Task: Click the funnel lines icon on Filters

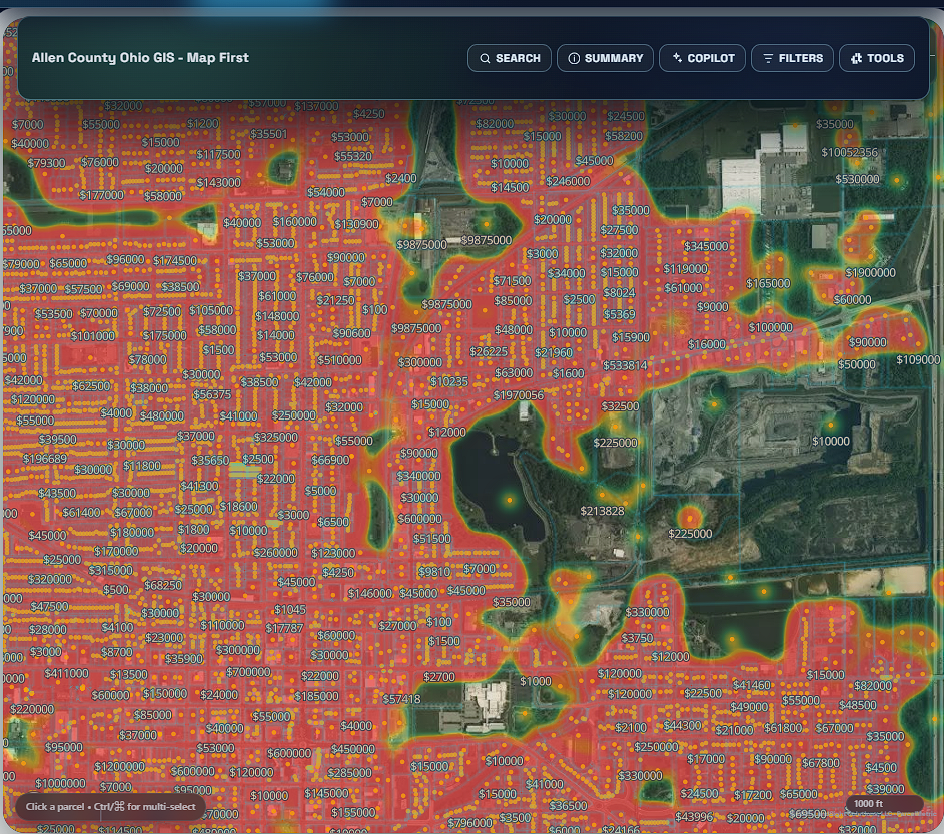Action: point(768,58)
